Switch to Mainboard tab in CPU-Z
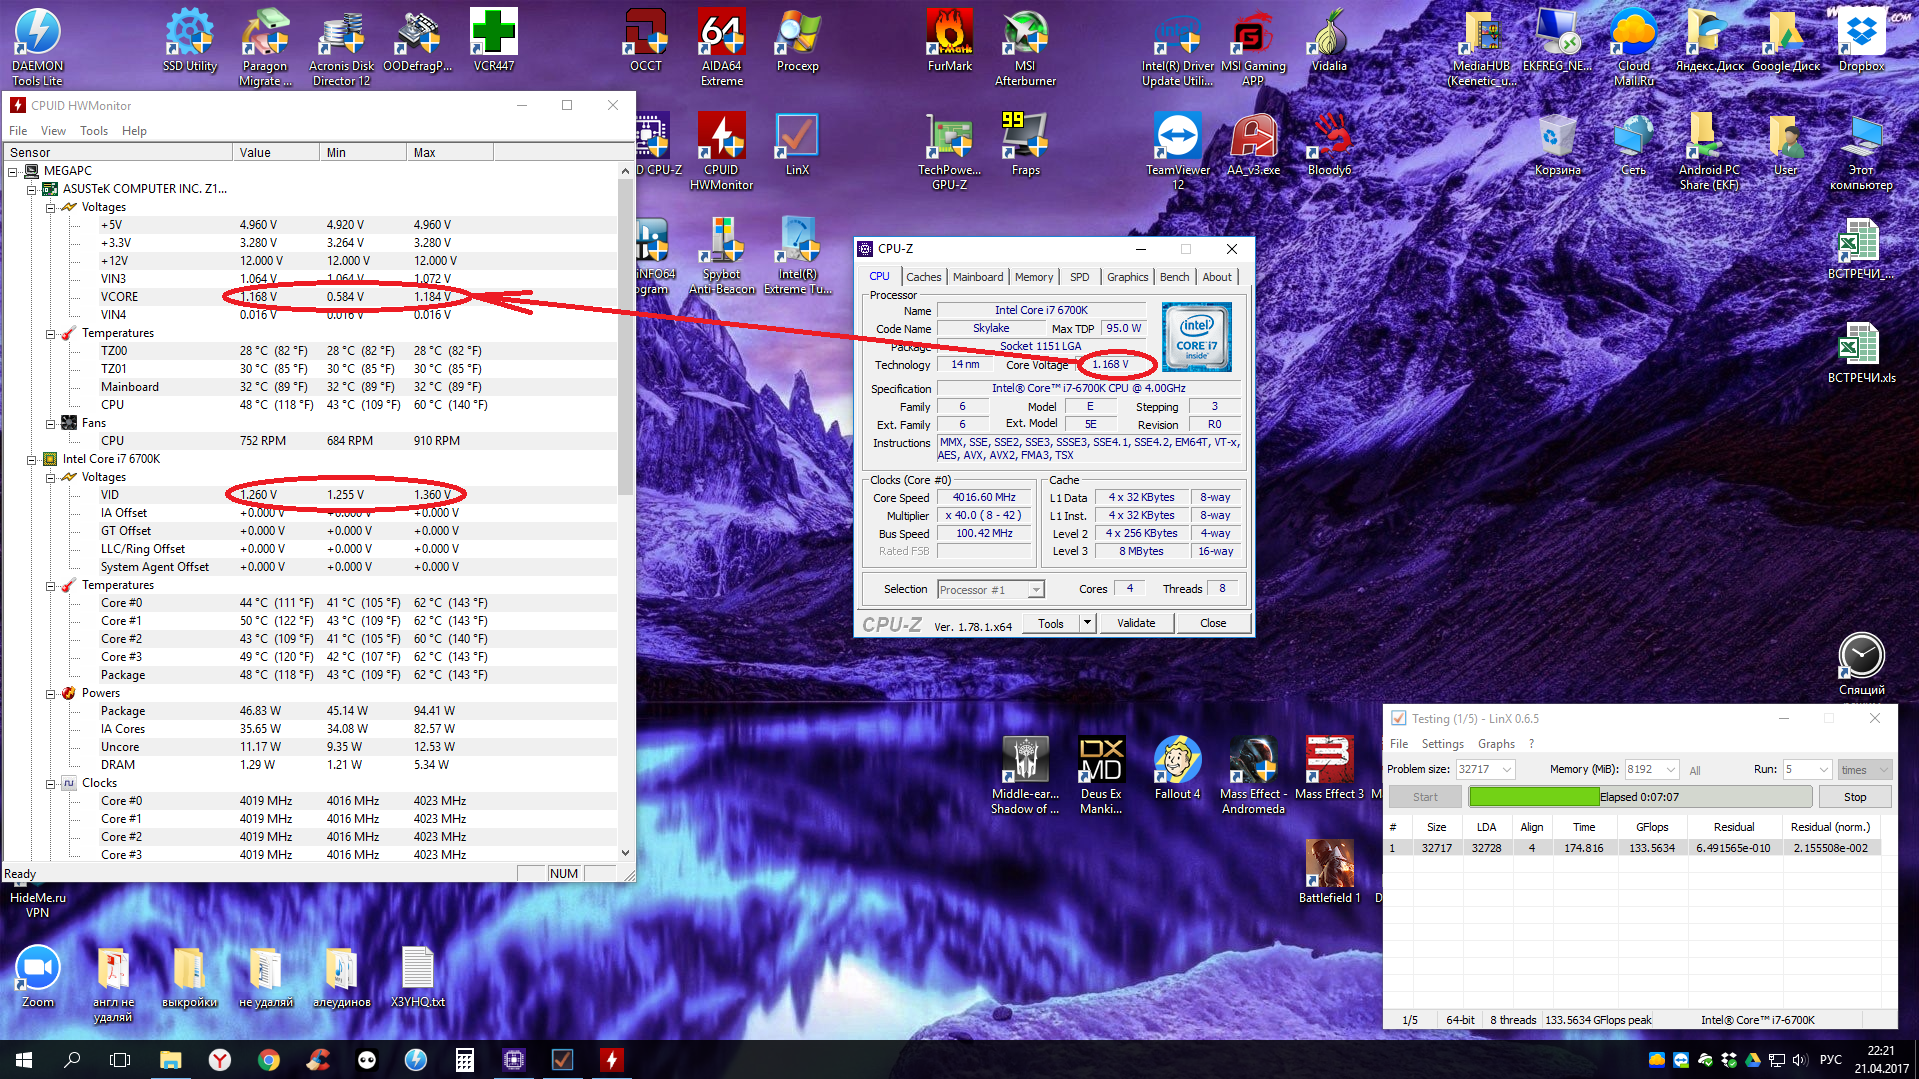The image size is (1919, 1079). click(977, 277)
